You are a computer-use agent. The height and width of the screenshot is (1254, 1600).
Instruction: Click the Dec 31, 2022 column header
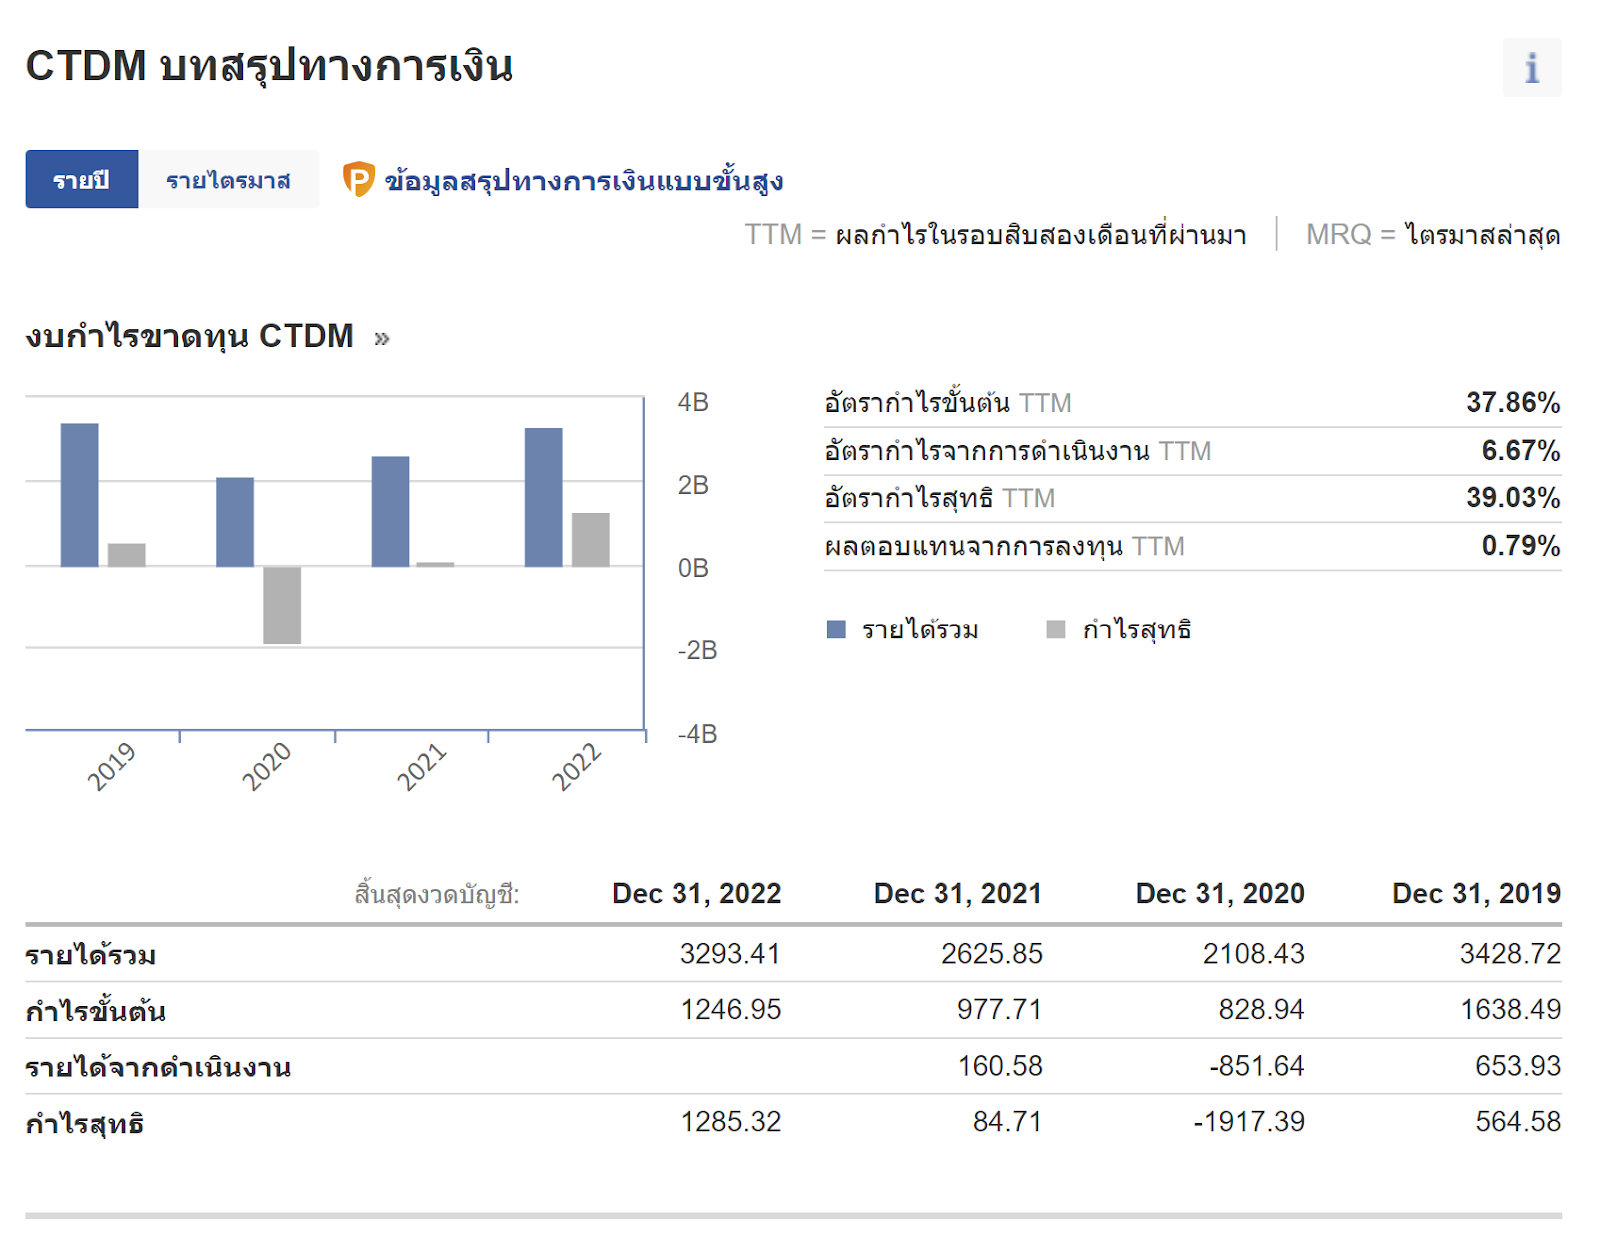coord(696,893)
